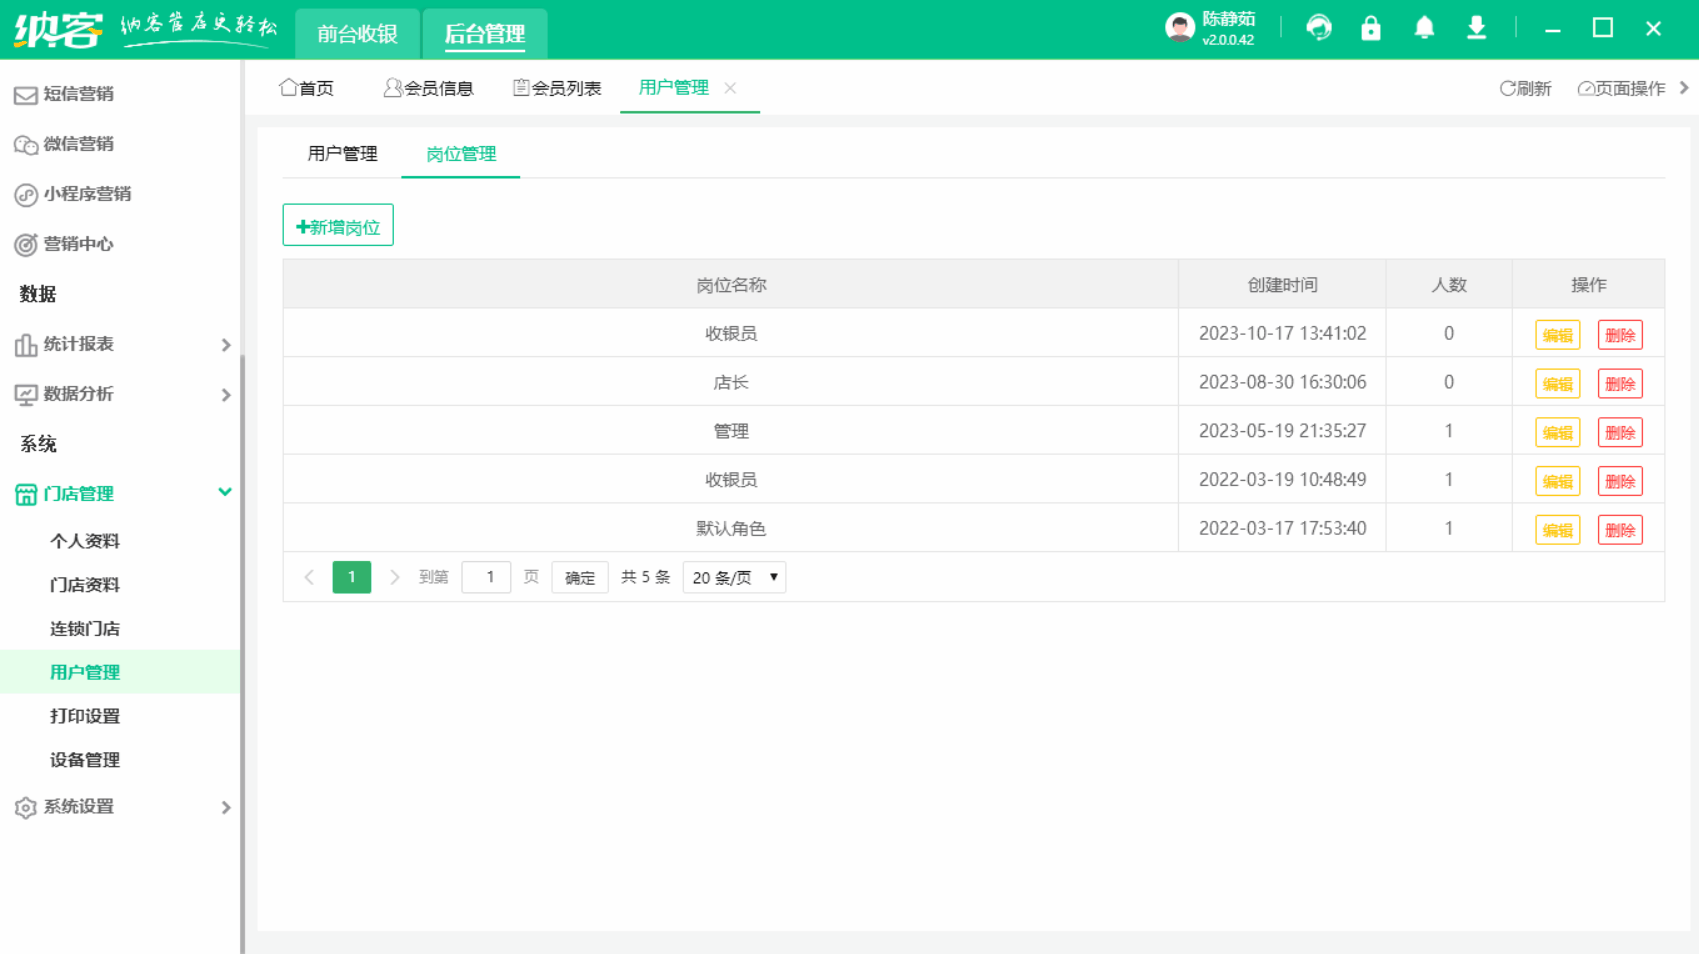
Task: Click the 新增岗位 button
Action: (337, 225)
